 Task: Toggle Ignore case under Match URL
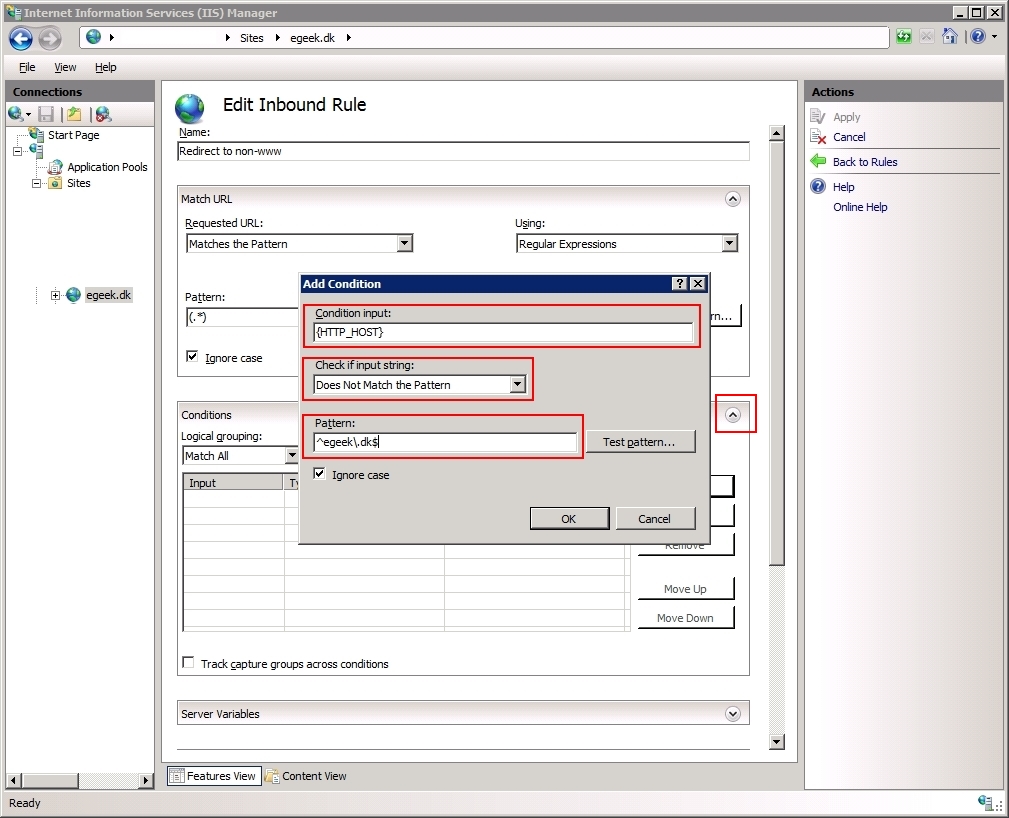point(192,357)
